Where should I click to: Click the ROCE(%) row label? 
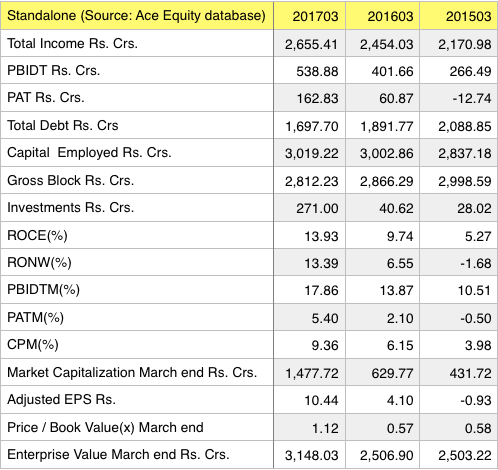[x=37, y=236]
